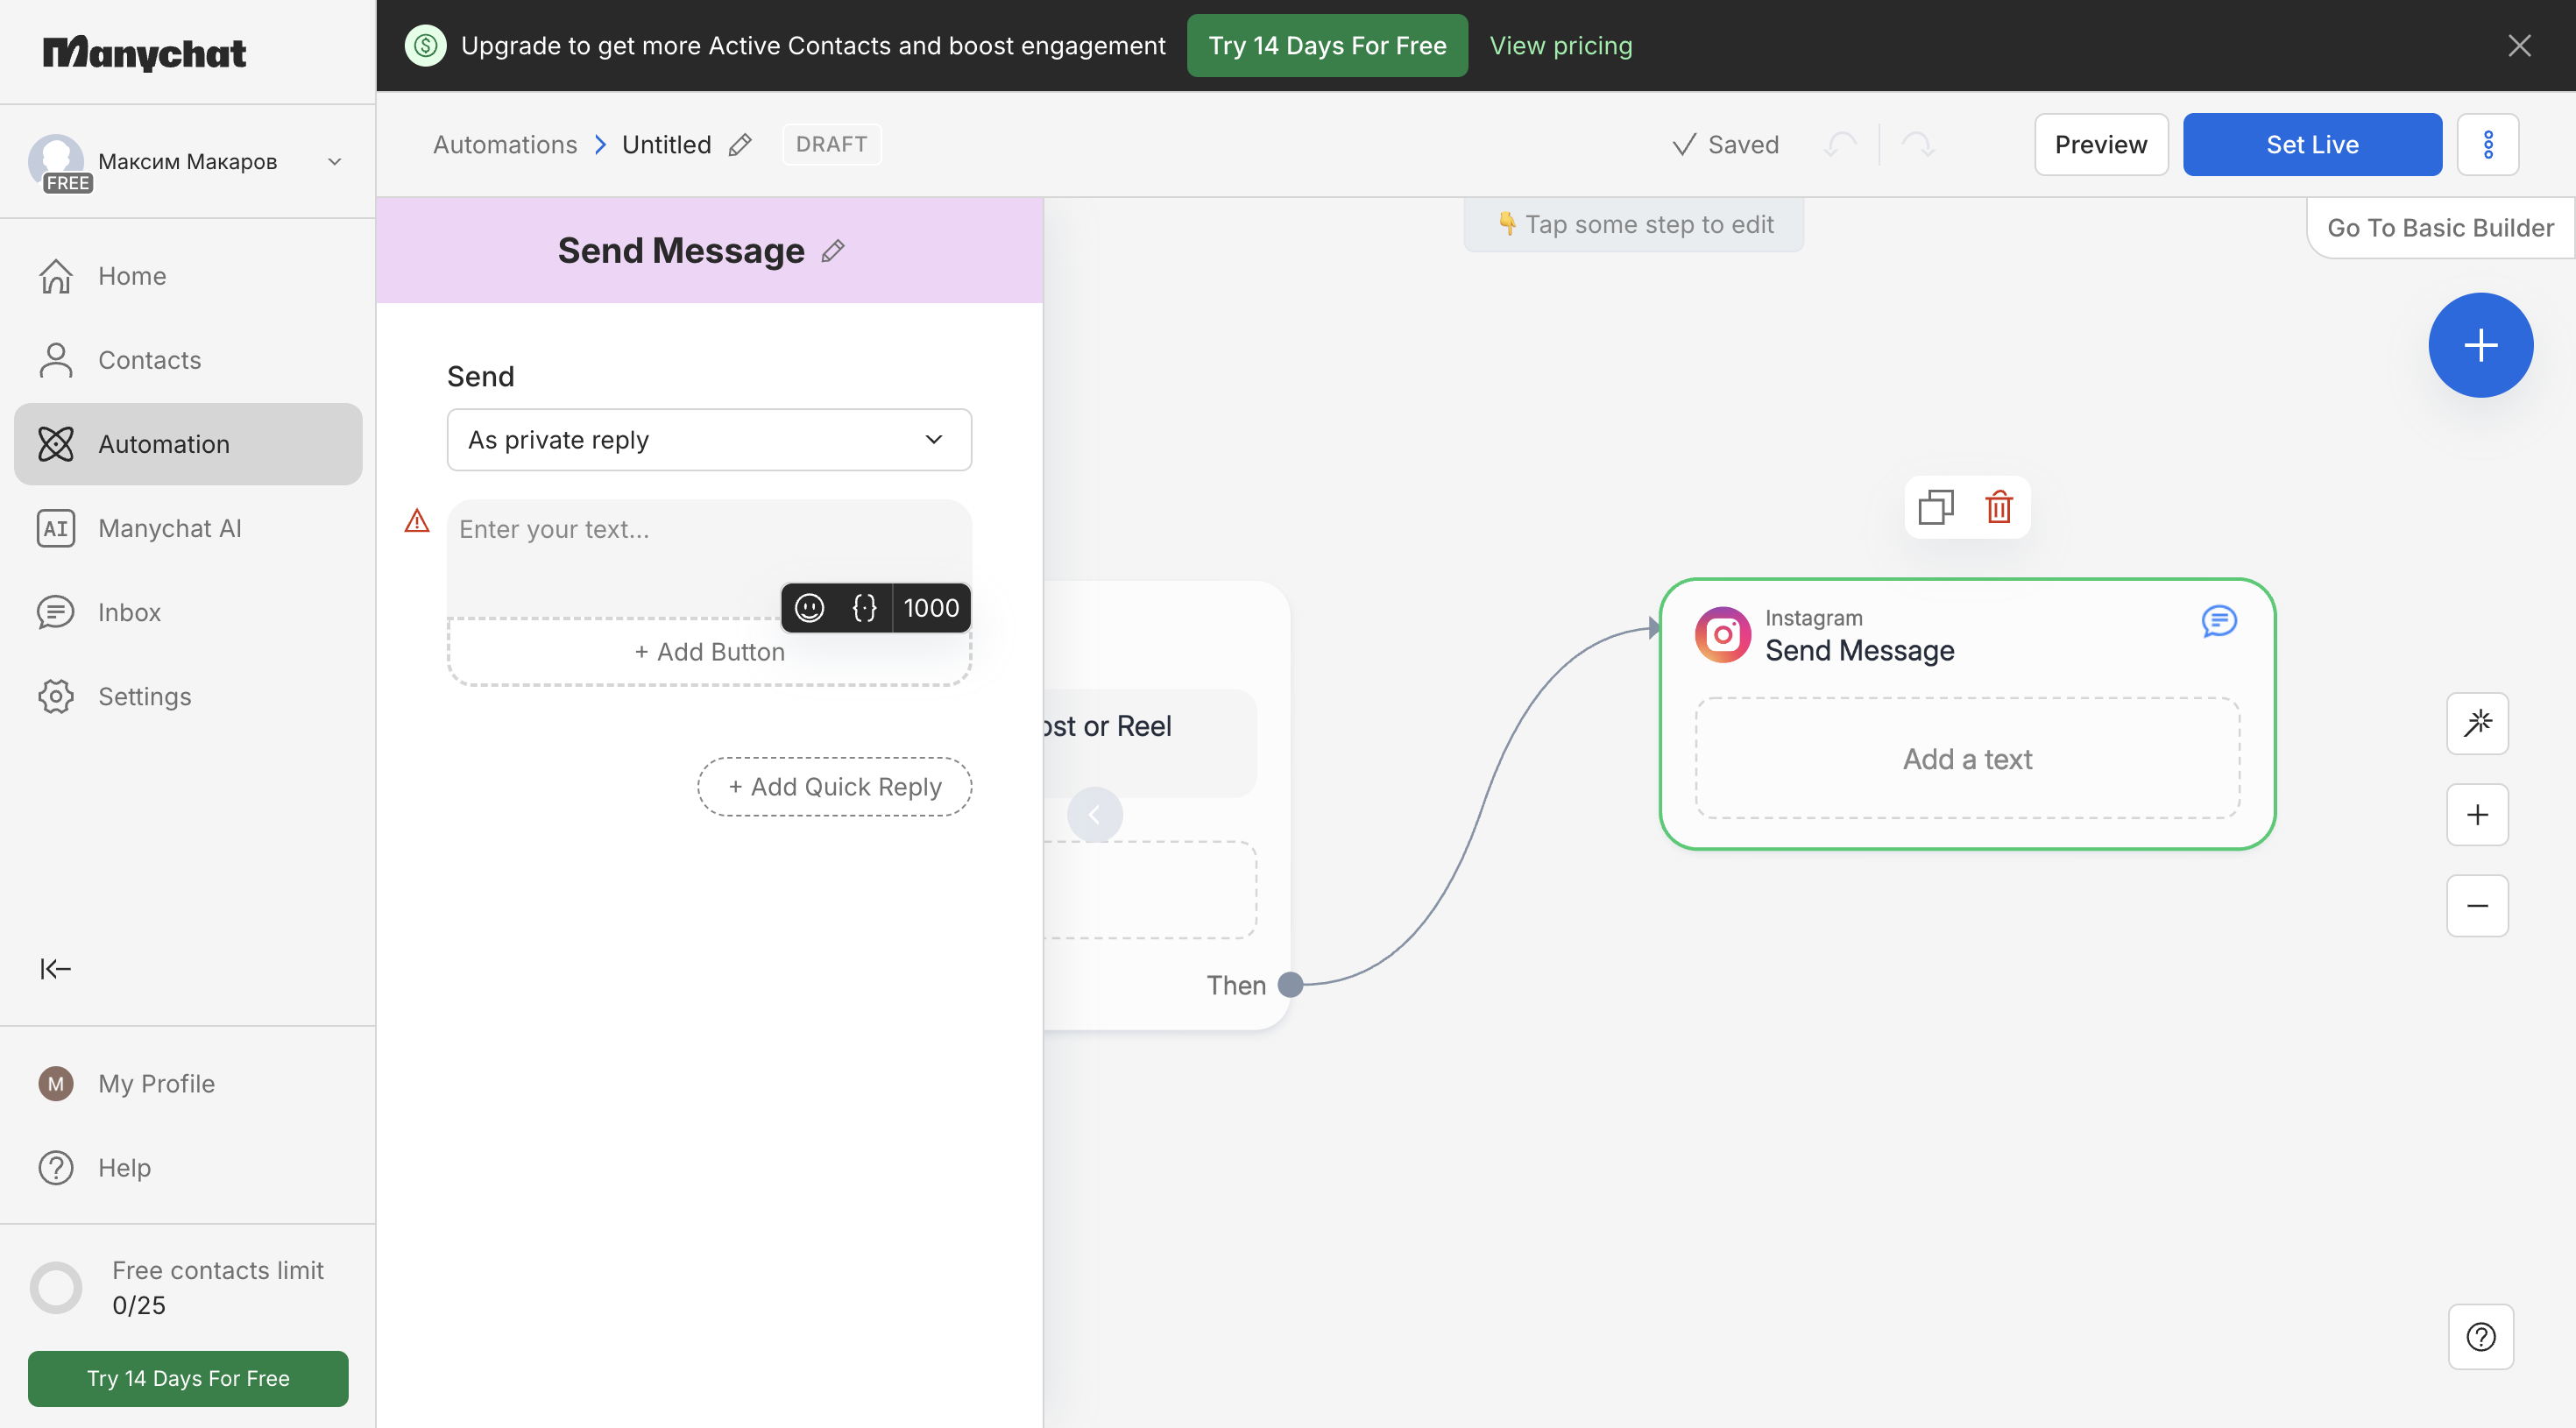Image resolution: width=2576 pixels, height=1428 pixels.
Task: Open the Contacts section
Action: tap(188, 360)
